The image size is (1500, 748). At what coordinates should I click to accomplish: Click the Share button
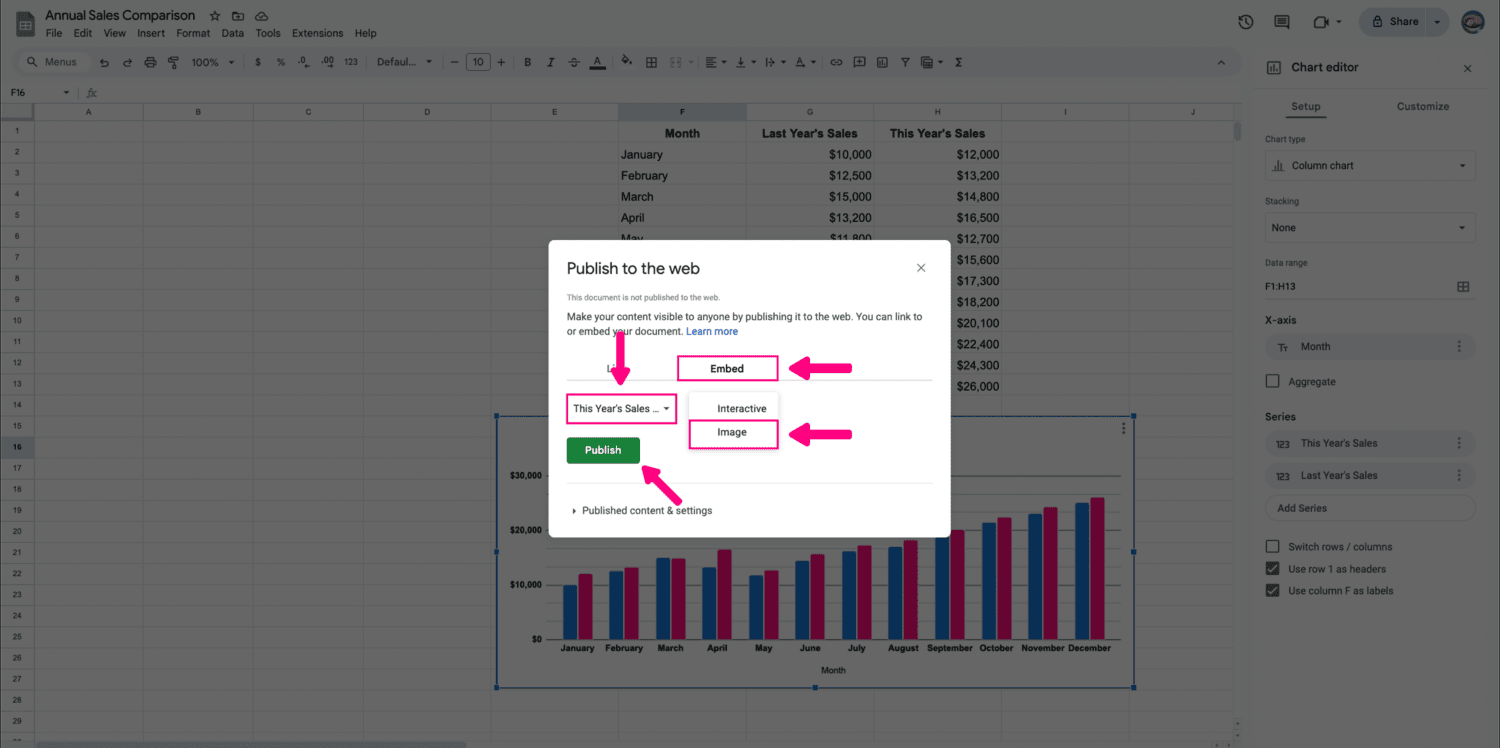pos(1394,21)
